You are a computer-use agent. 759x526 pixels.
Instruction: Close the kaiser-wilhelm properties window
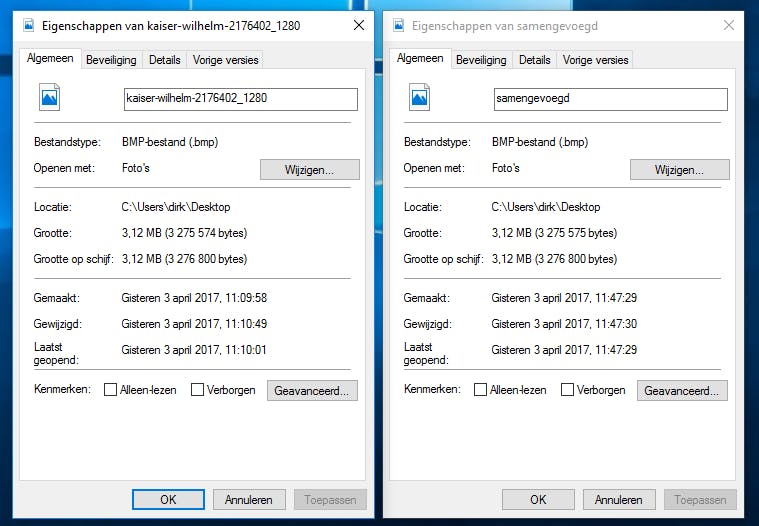(359, 25)
